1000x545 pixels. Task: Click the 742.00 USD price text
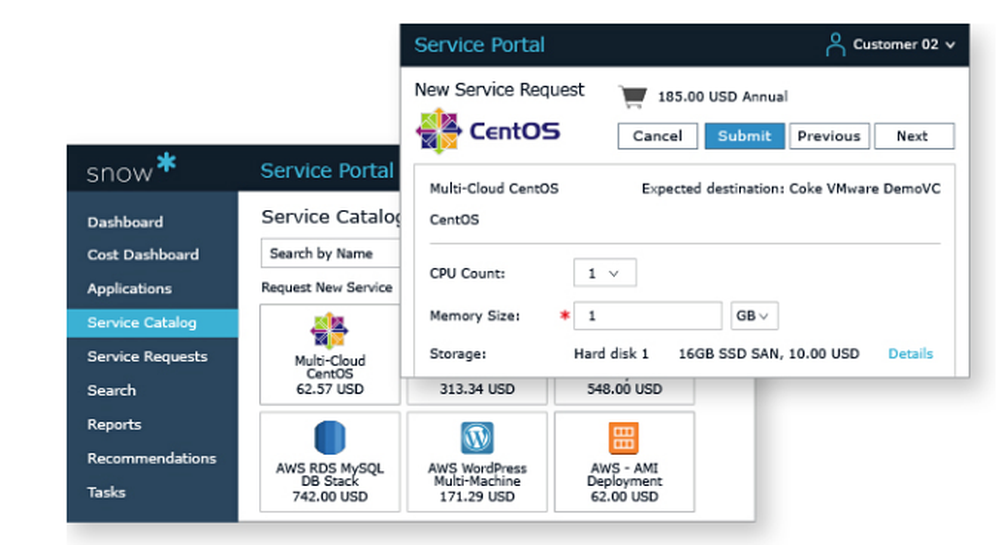click(x=330, y=497)
